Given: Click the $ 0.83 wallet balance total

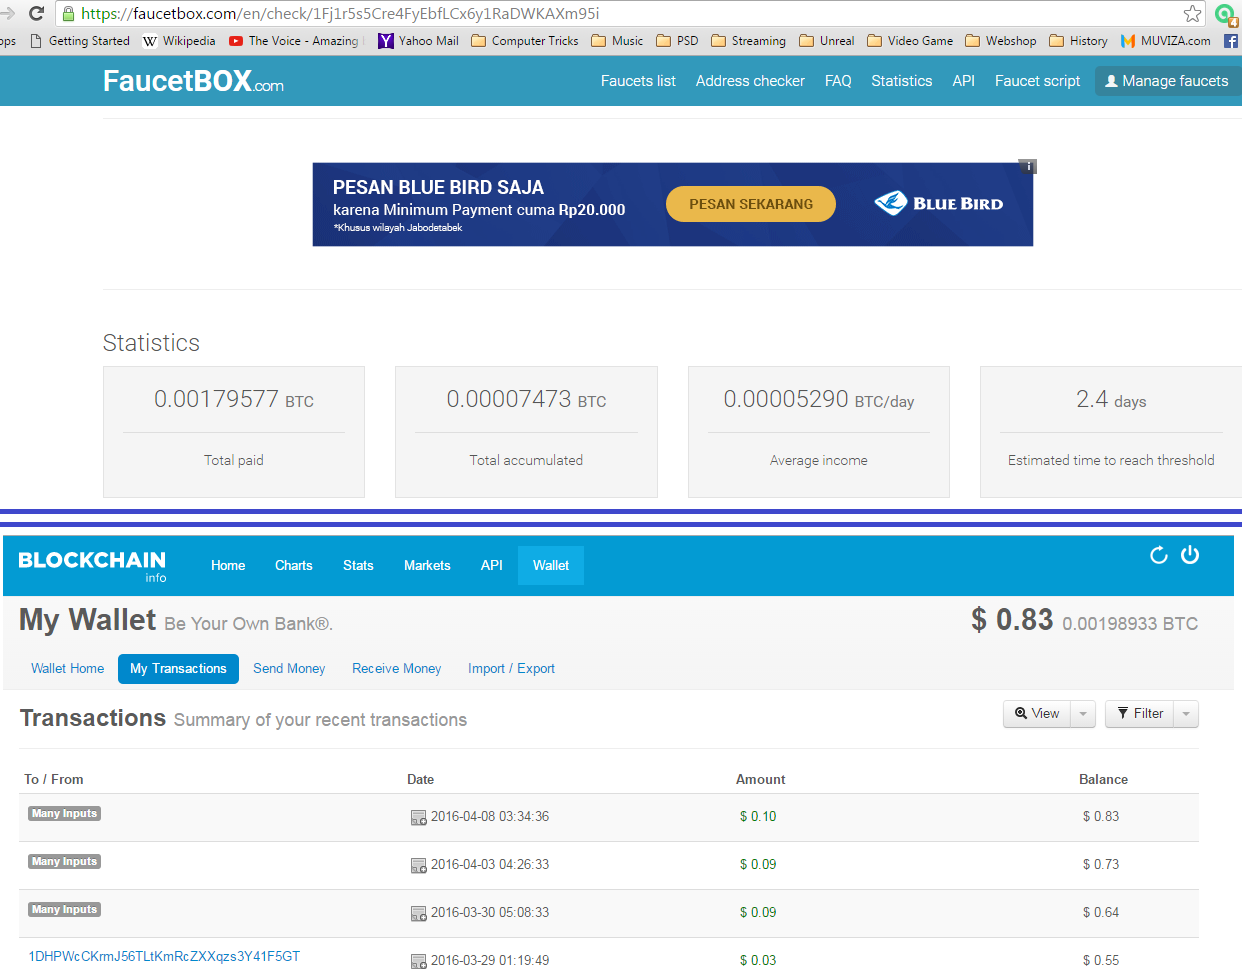Looking at the screenshot, I should (x=1012, y=620).
